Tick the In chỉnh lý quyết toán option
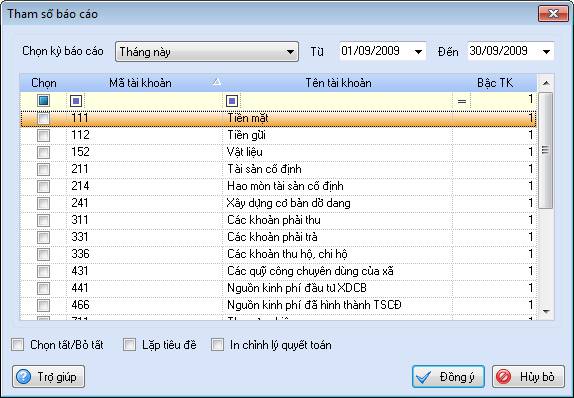 tap(217, 345)
